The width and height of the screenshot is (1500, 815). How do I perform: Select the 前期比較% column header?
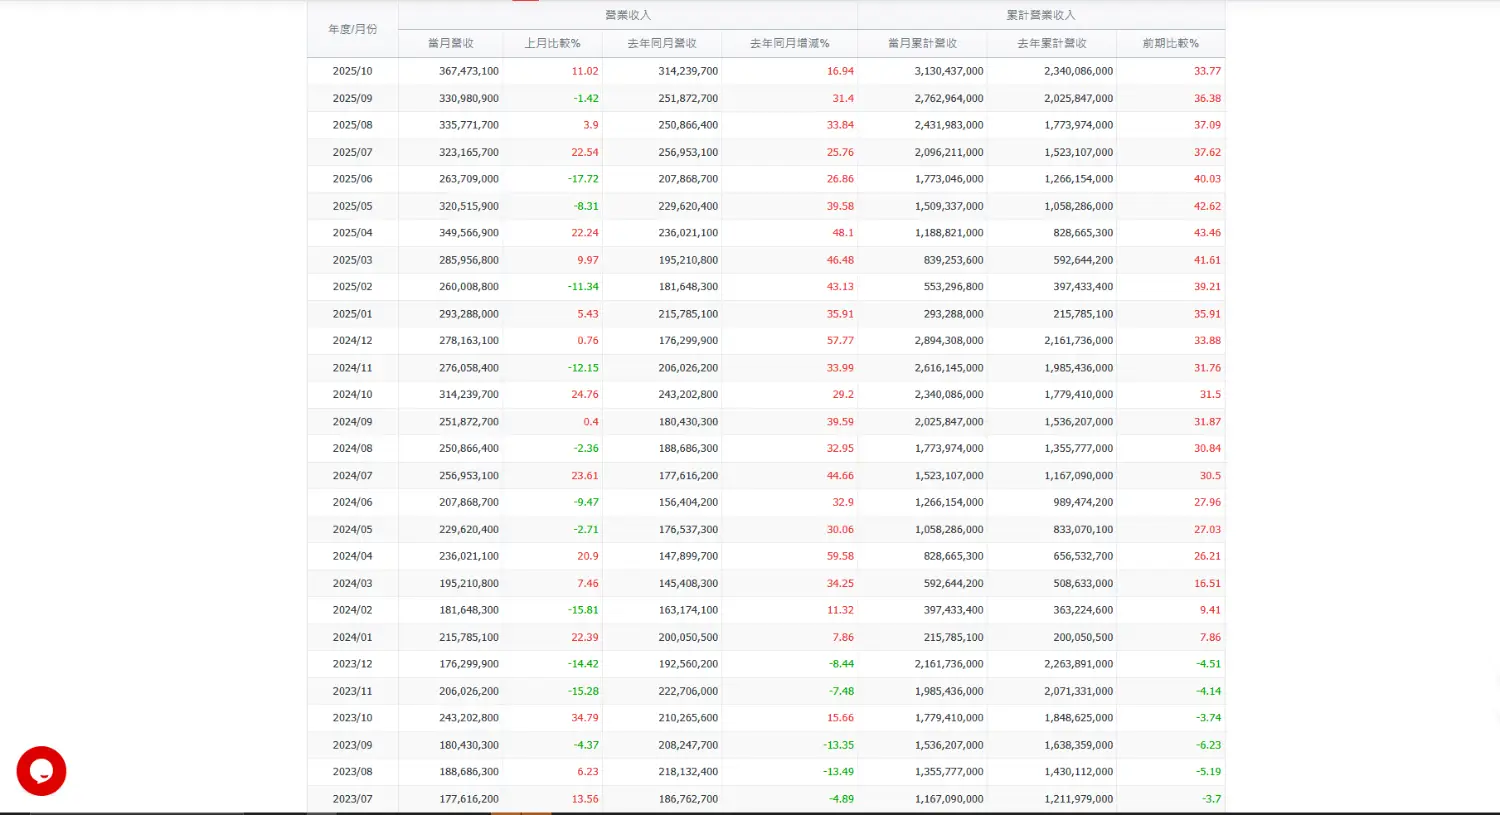pos(1170,43)
